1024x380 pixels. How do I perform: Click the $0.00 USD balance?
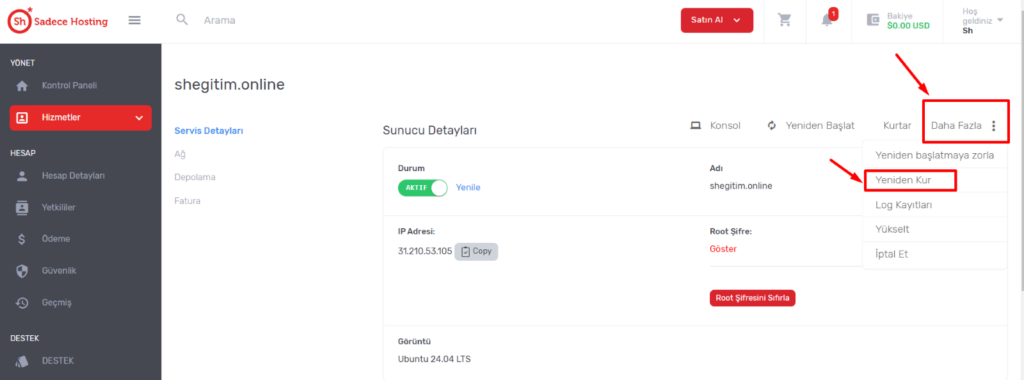(x=908, y=26)
